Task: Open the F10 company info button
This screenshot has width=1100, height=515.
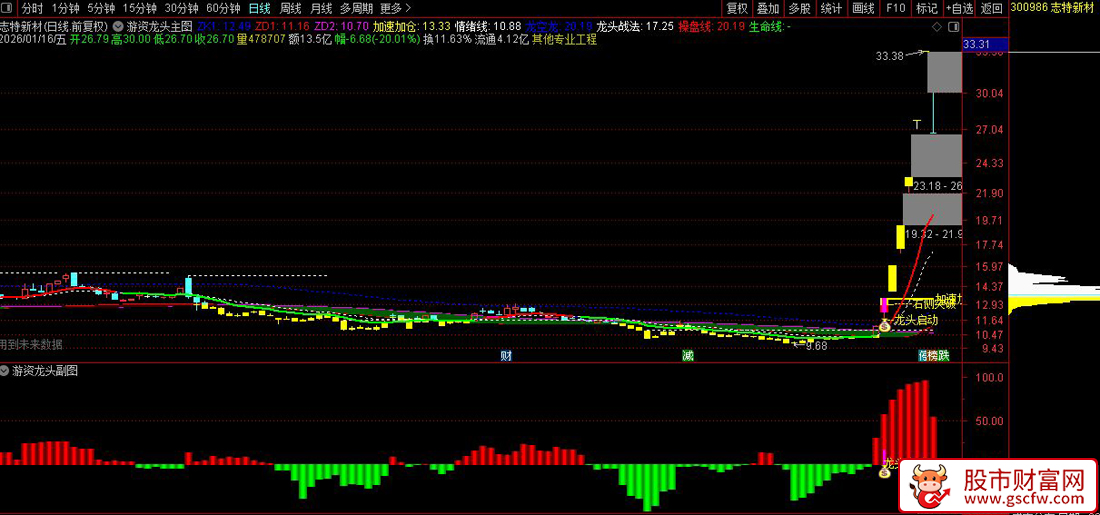Action: pos(895,8)
